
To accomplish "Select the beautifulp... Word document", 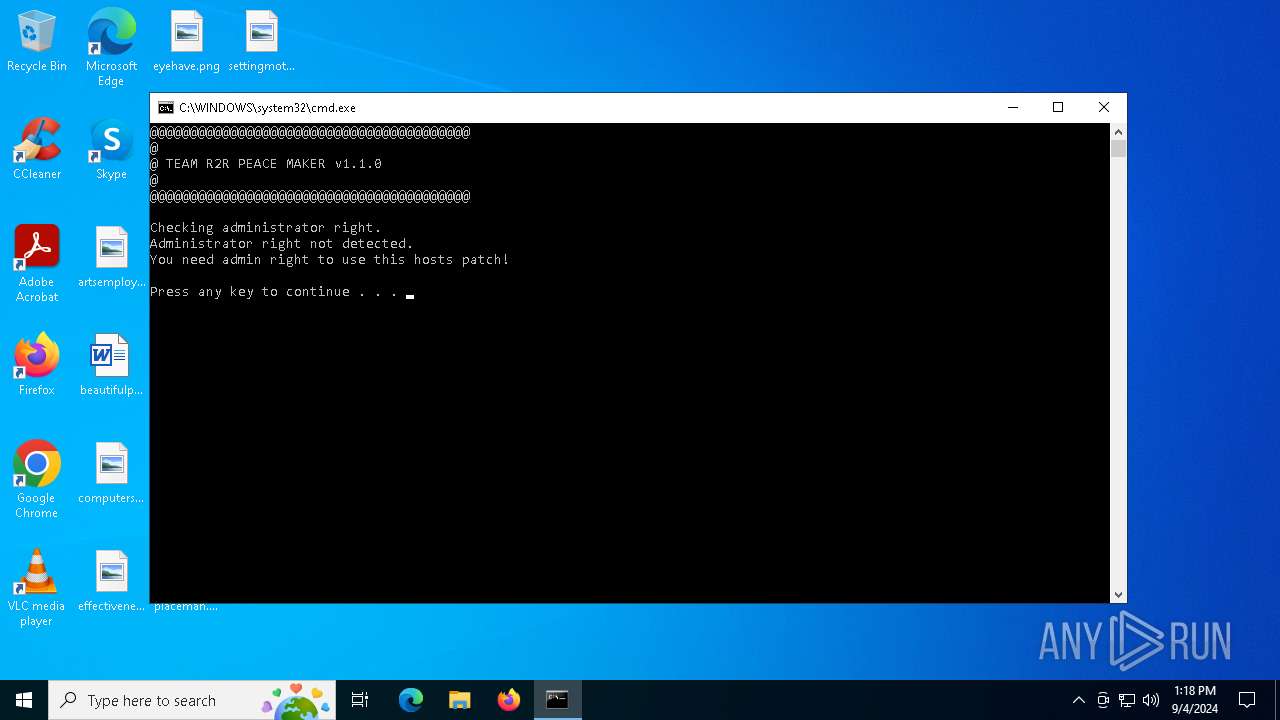I will [111, 366].
